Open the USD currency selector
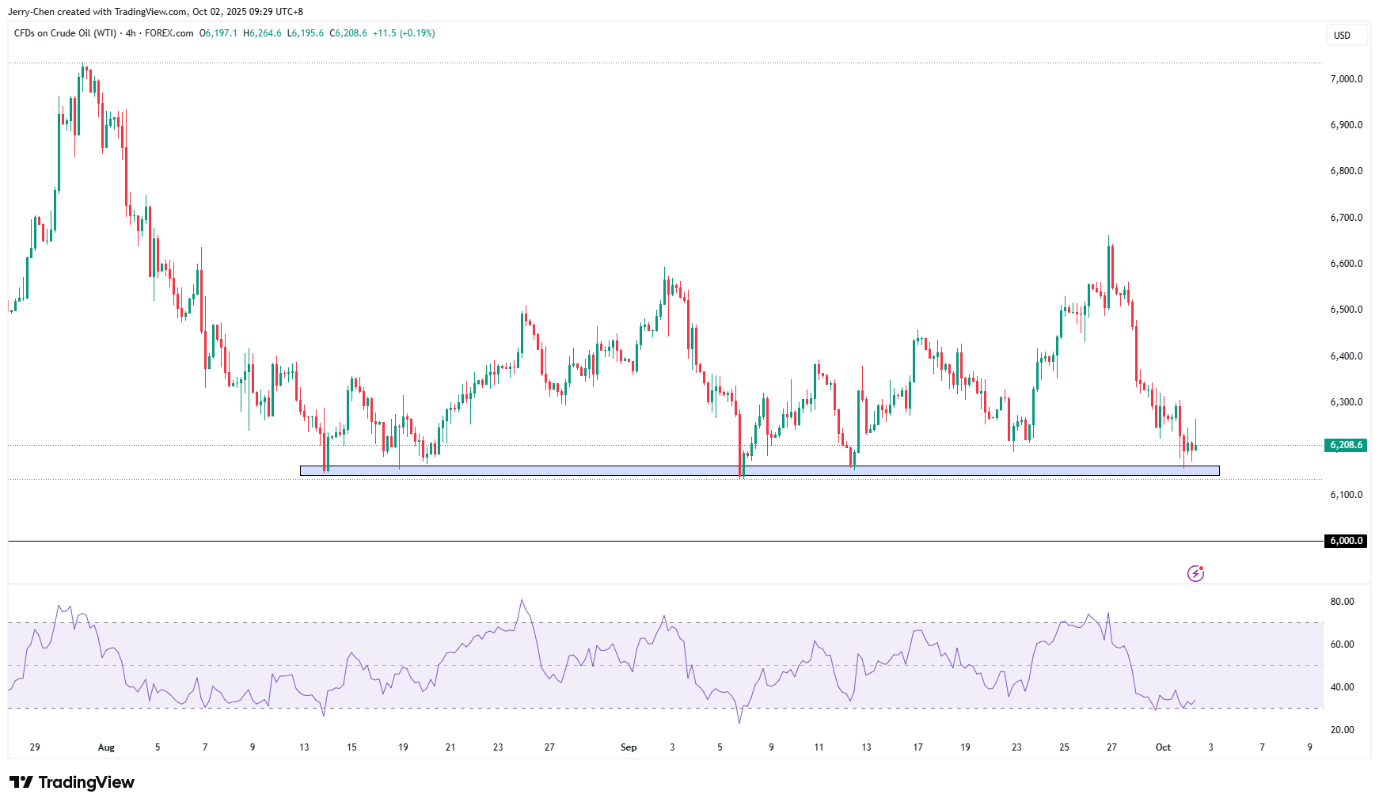Image resolution: width=1379 pixels, height=806 pixels. click(x=1341, y=36)
